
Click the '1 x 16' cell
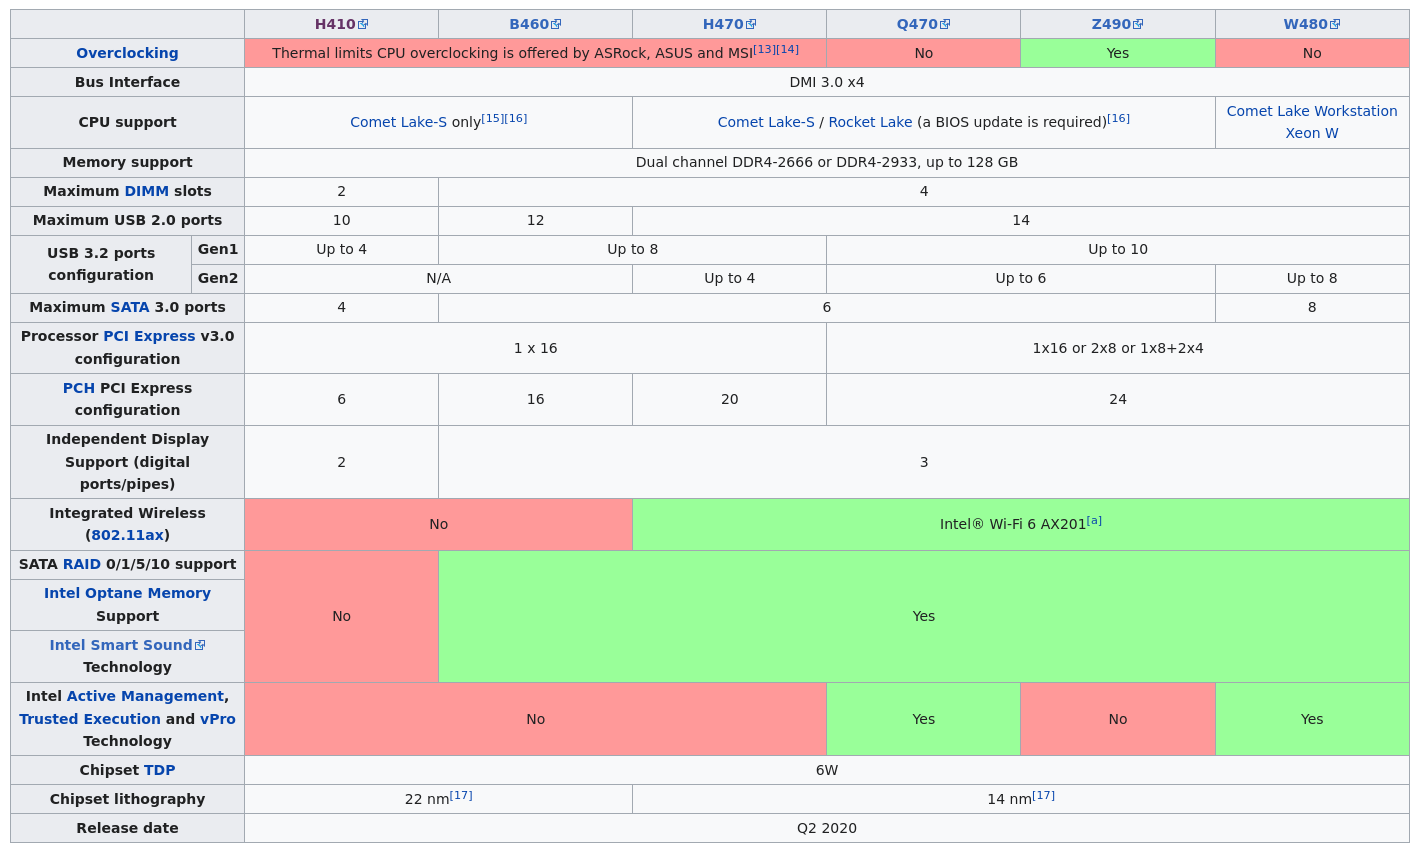pos(535,348)
